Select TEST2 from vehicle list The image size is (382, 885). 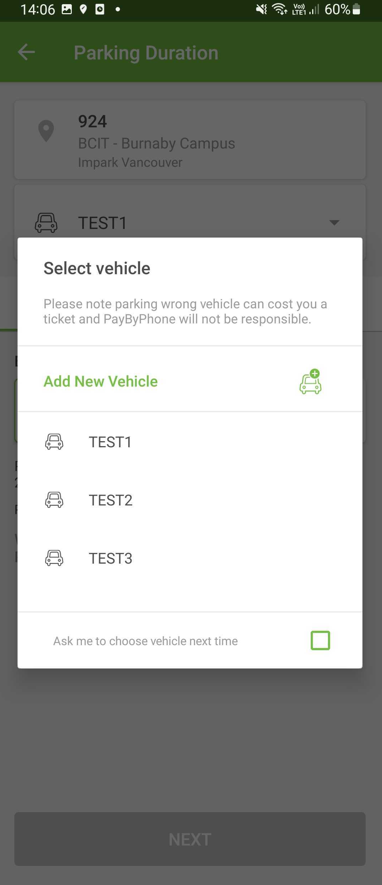tap(190, 500)
